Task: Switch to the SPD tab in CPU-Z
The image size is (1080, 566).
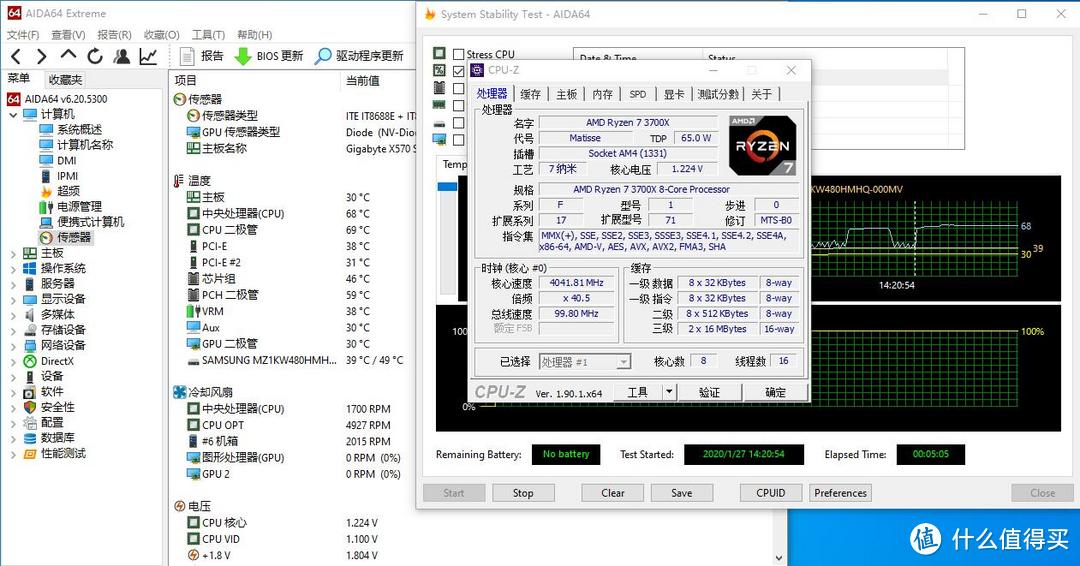Action: [638, 94]
